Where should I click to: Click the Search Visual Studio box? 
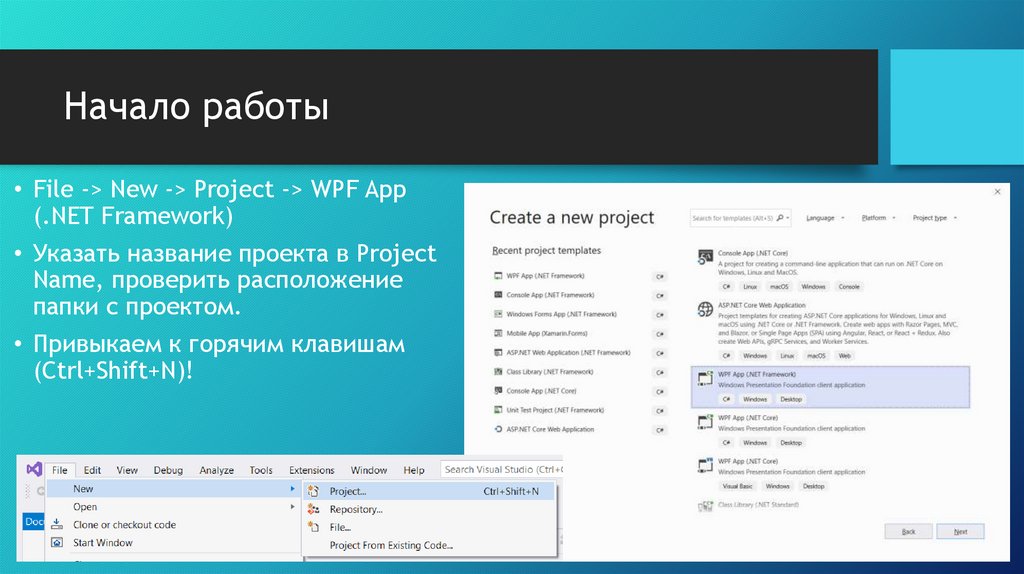tap(502, 470)
